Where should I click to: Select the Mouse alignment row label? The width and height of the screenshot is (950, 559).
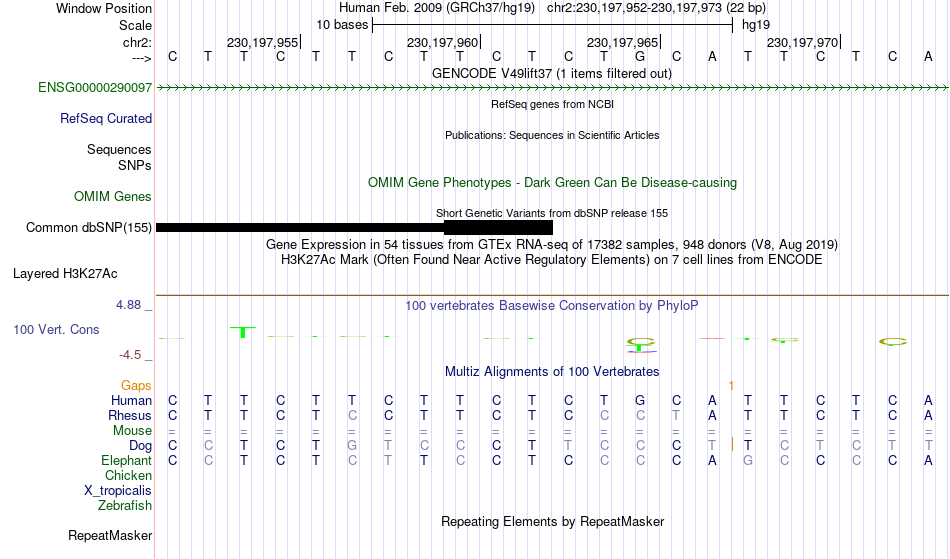(132, 431)
